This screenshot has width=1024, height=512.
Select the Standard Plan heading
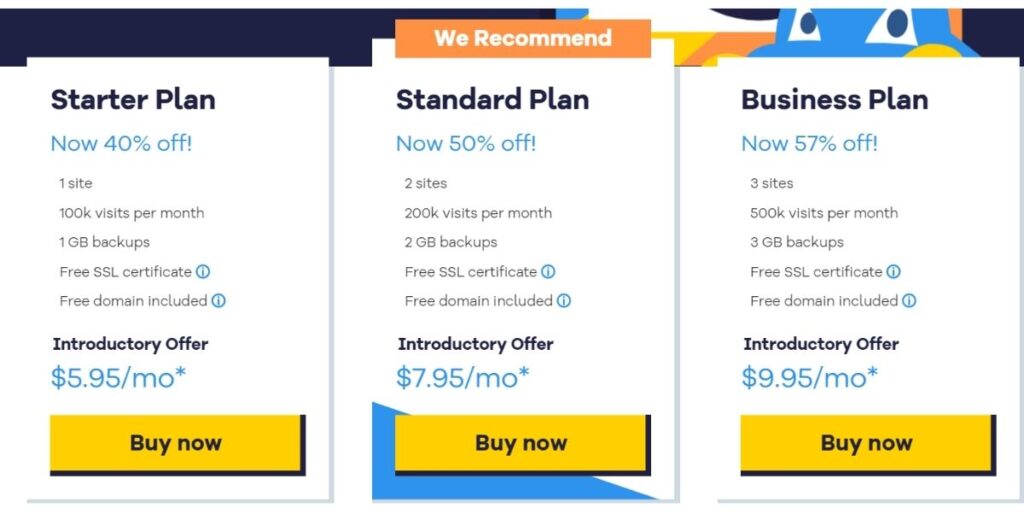pyautogui.click(x=492, y=100)
